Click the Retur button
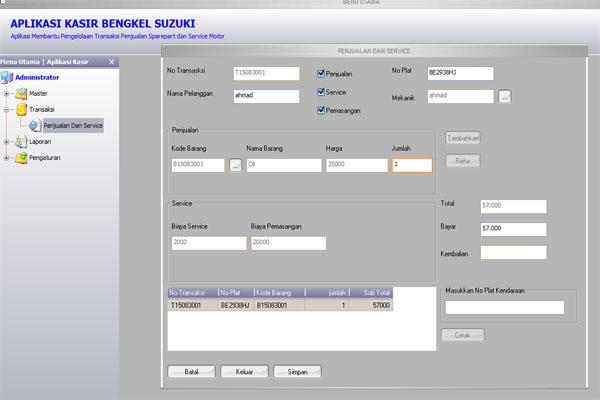 [x=463, y=161]
